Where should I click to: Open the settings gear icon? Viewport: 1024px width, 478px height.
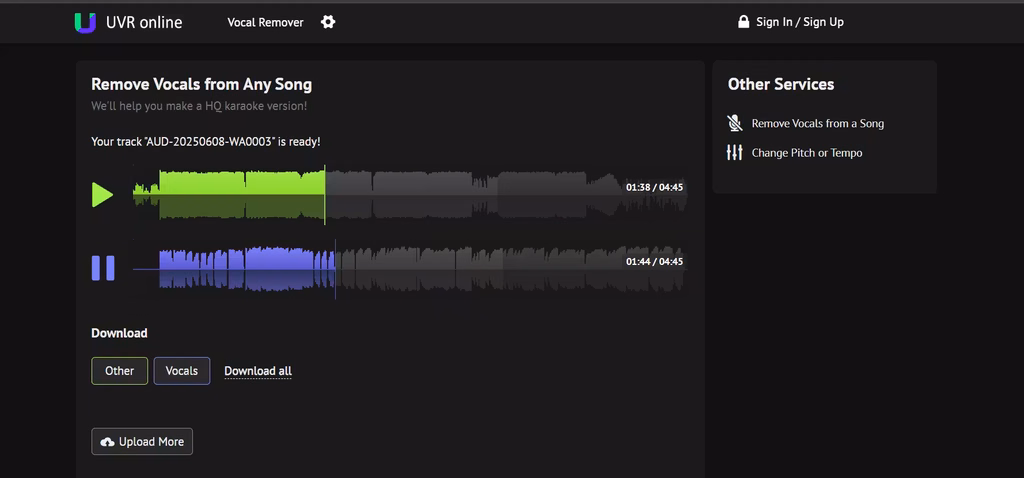[328, 22]
